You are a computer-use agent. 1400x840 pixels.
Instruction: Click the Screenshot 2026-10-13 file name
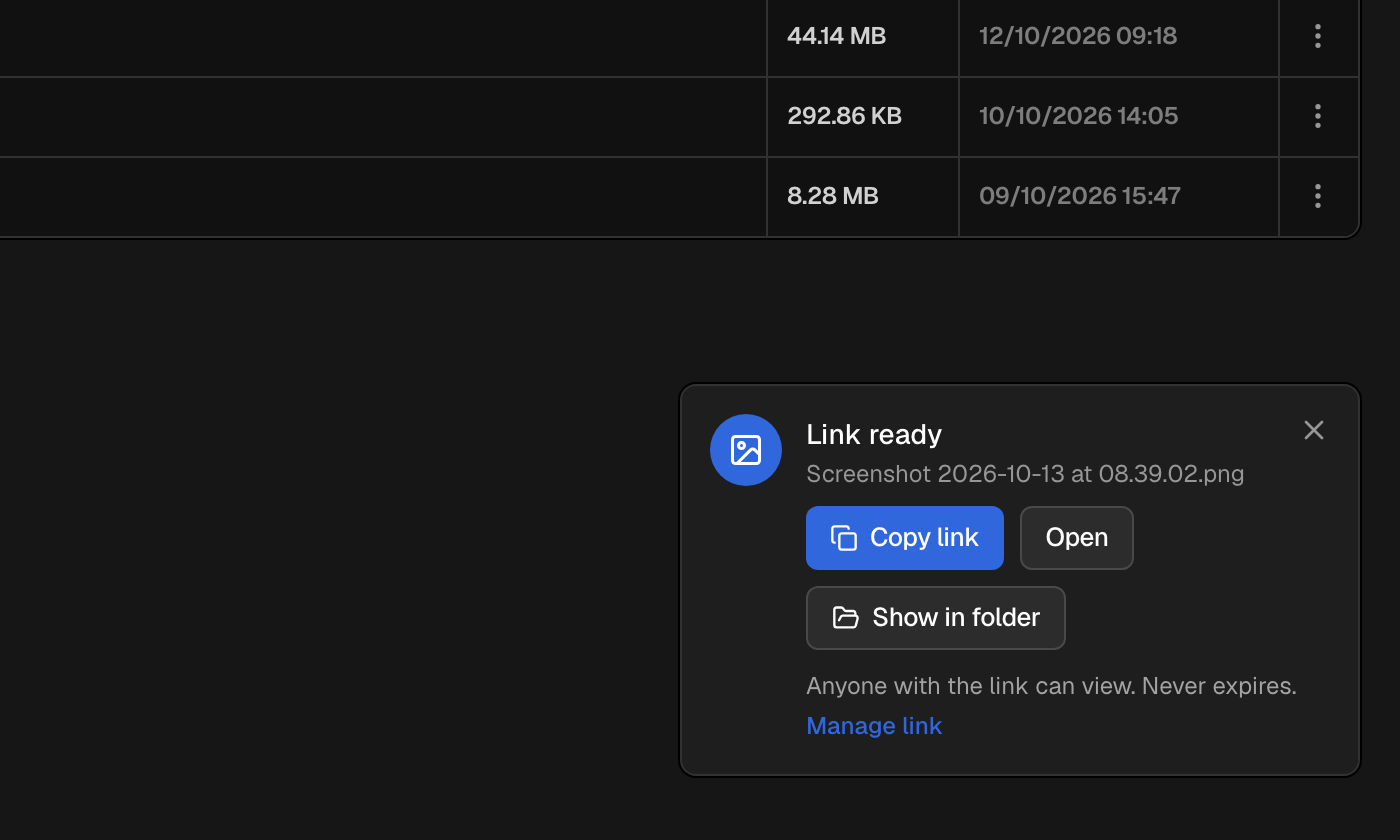(x=1025, y=474)
